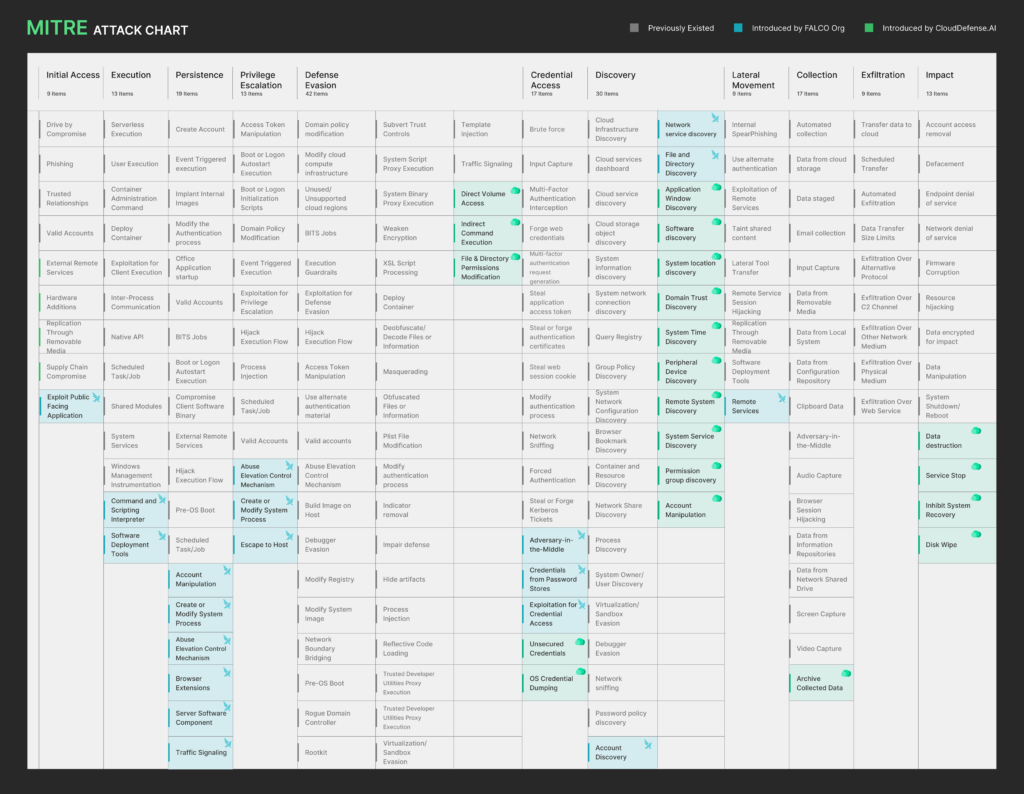Select the Defense Evasion column header

pos(322,80)
